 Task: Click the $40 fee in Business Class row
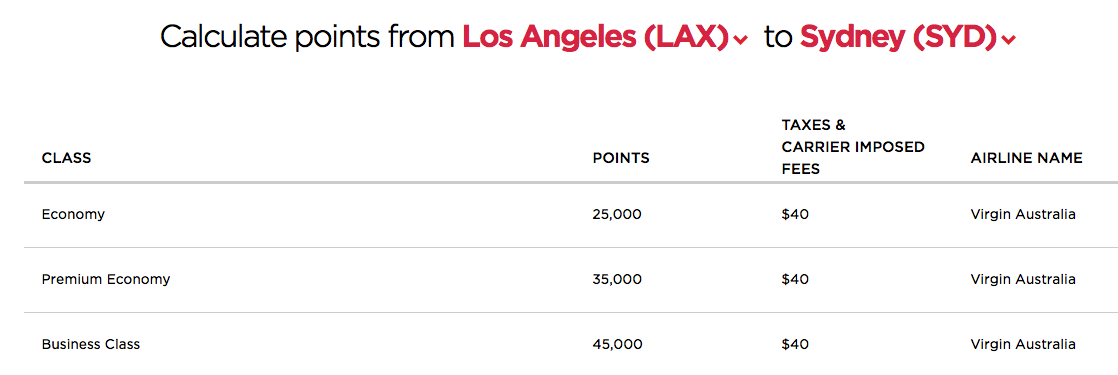coord(795,344)
